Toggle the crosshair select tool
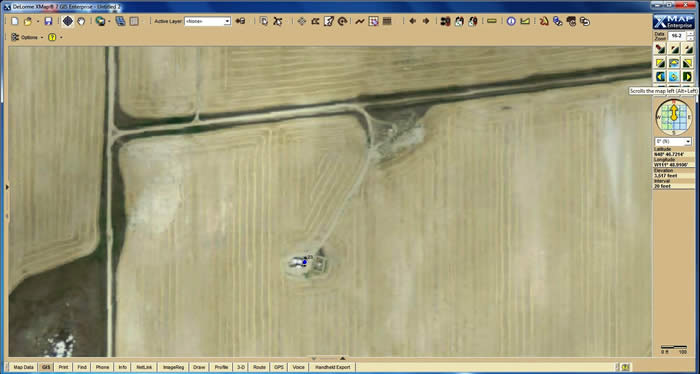Viewport: 700px width, 374px height. pyautogui.click(x=67, y=21)
